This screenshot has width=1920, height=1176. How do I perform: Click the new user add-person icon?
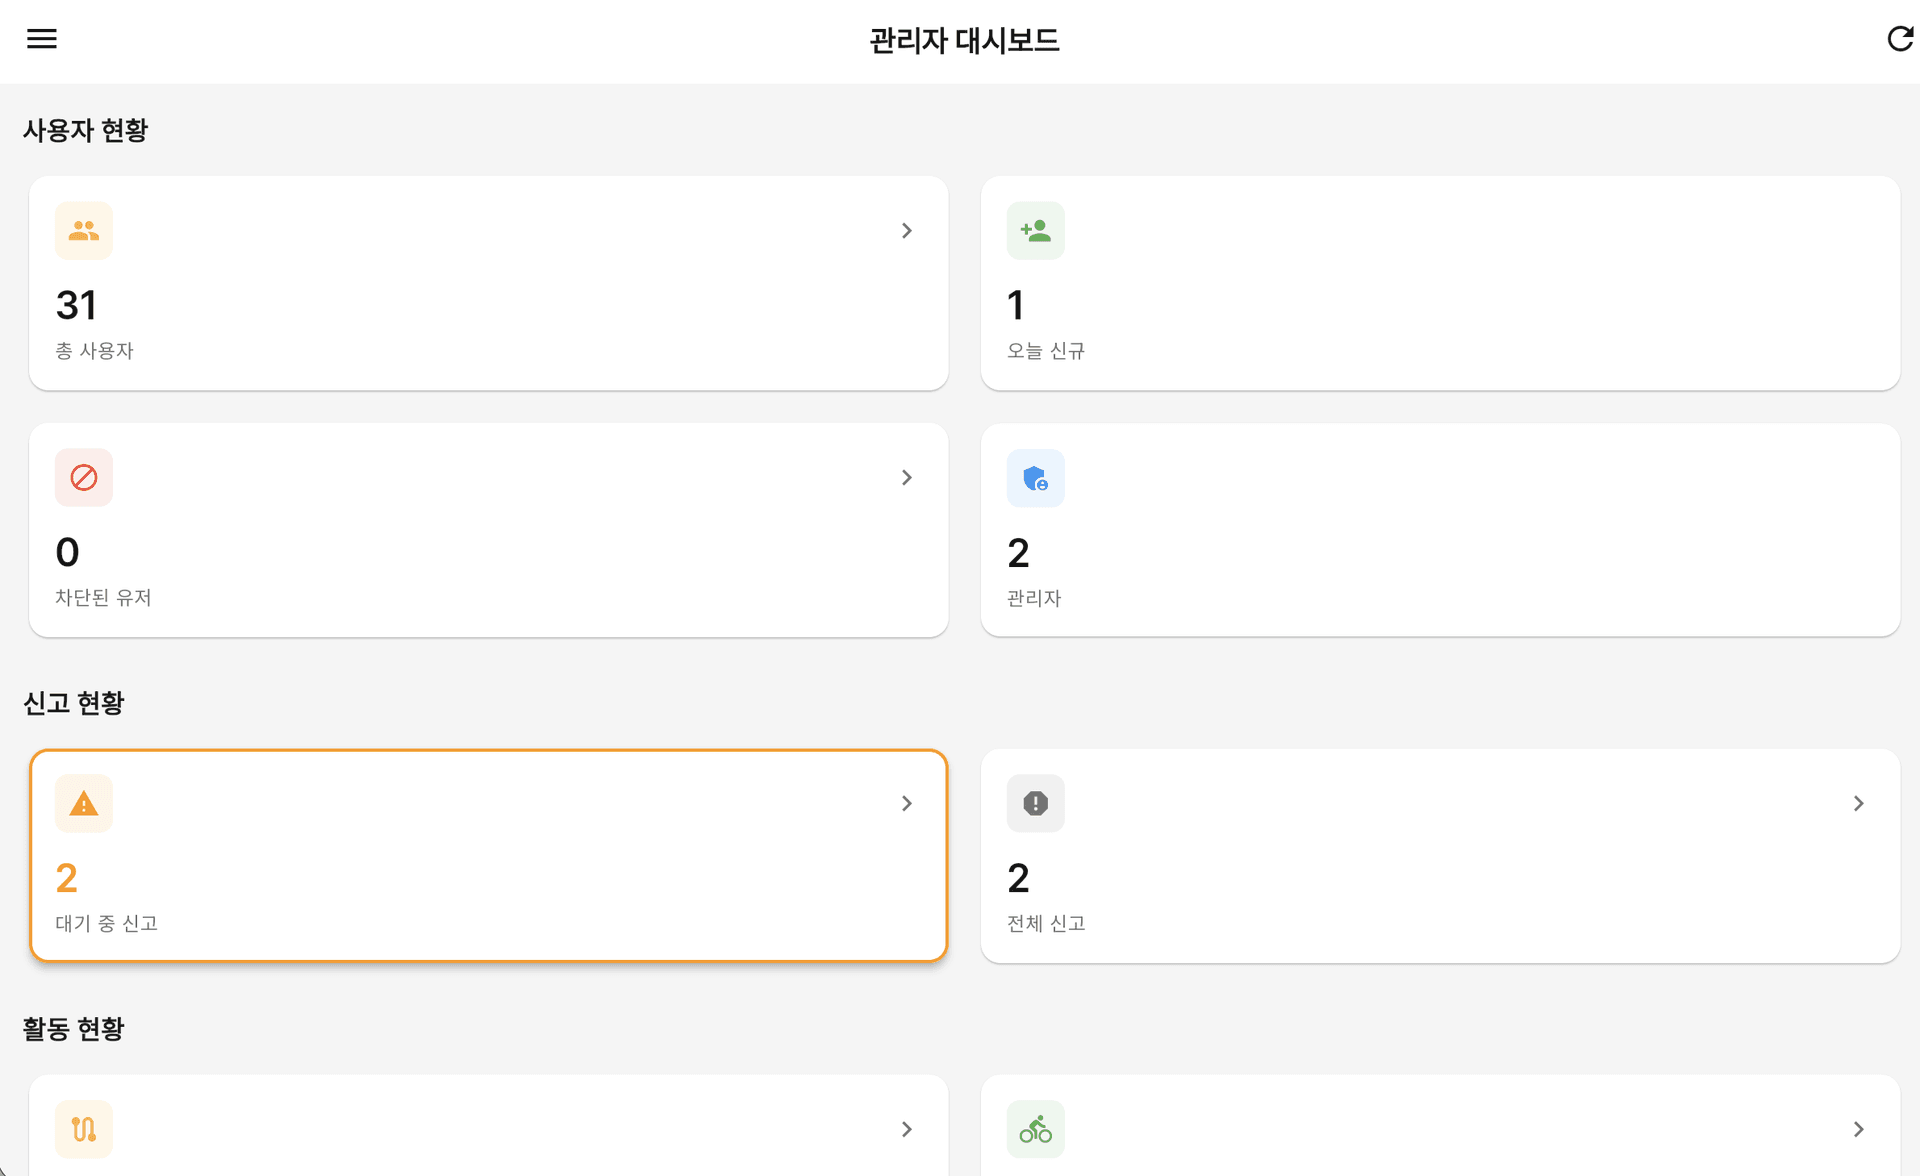(x=1036, y=231)
